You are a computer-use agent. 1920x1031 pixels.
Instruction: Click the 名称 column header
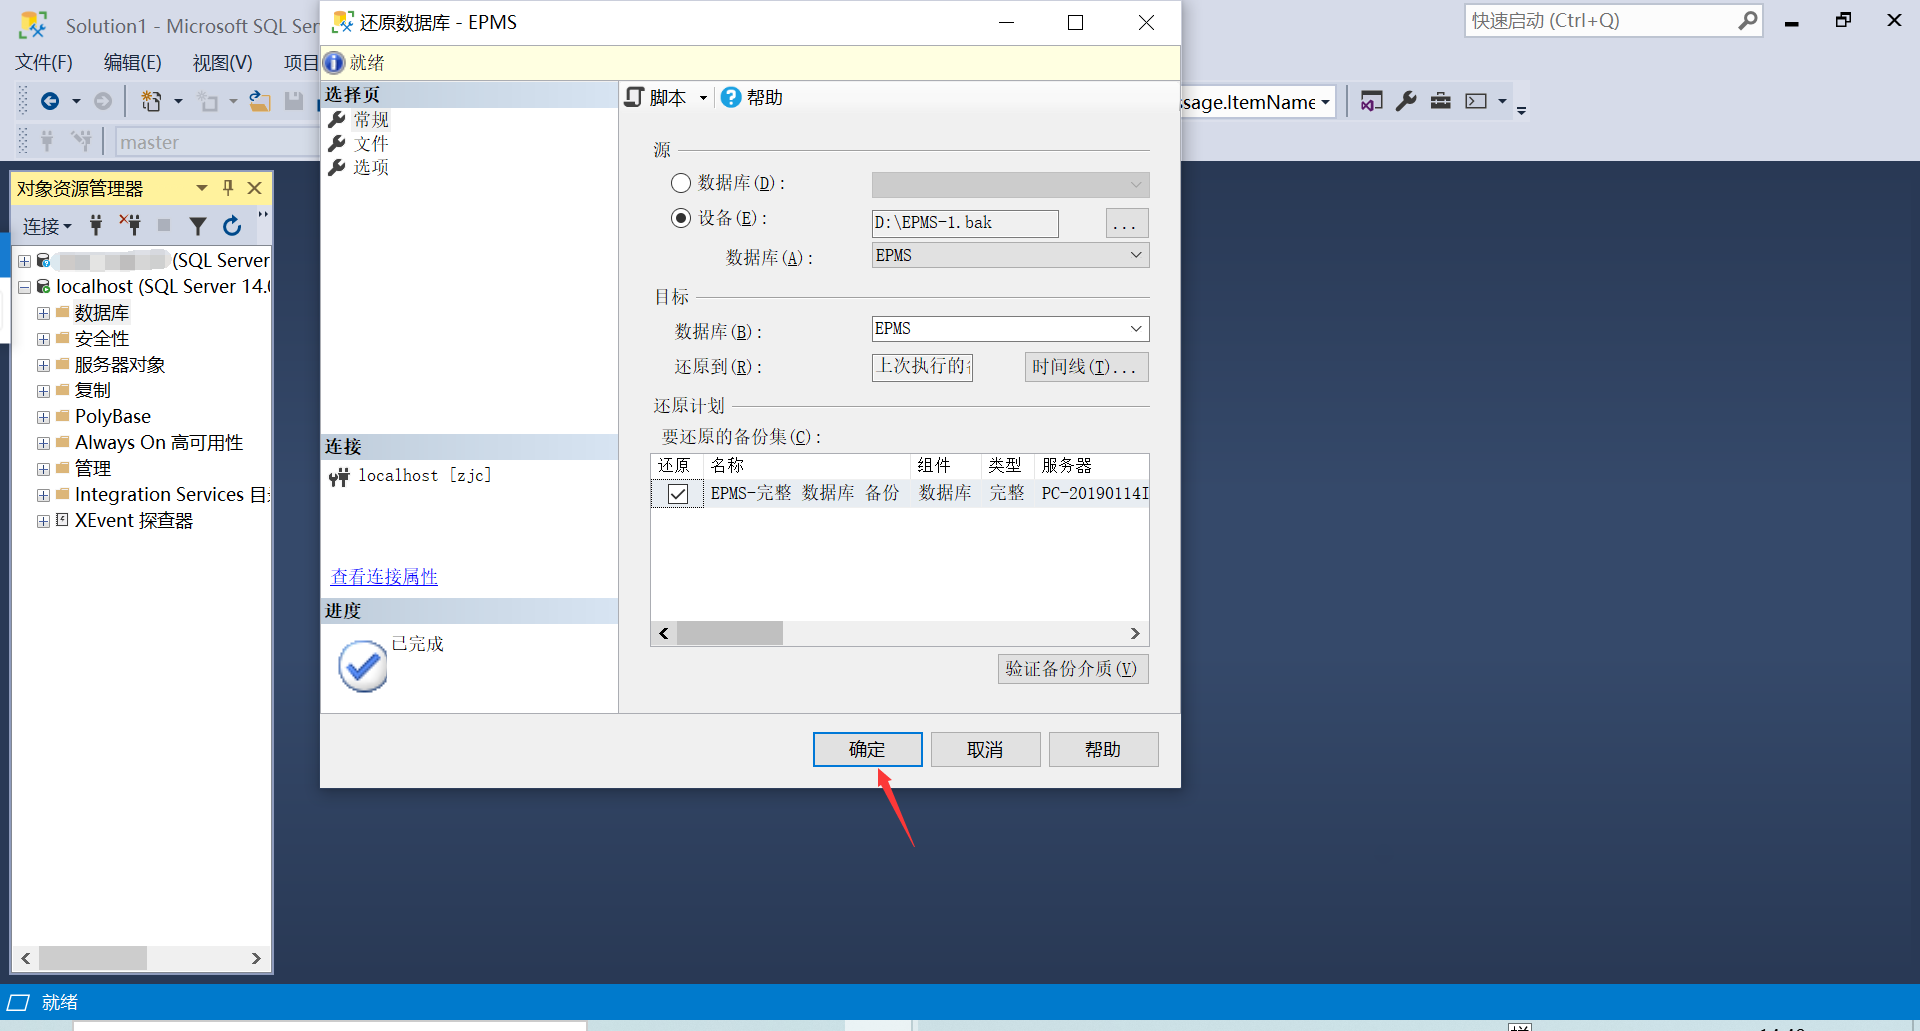[x=807, y=466]
